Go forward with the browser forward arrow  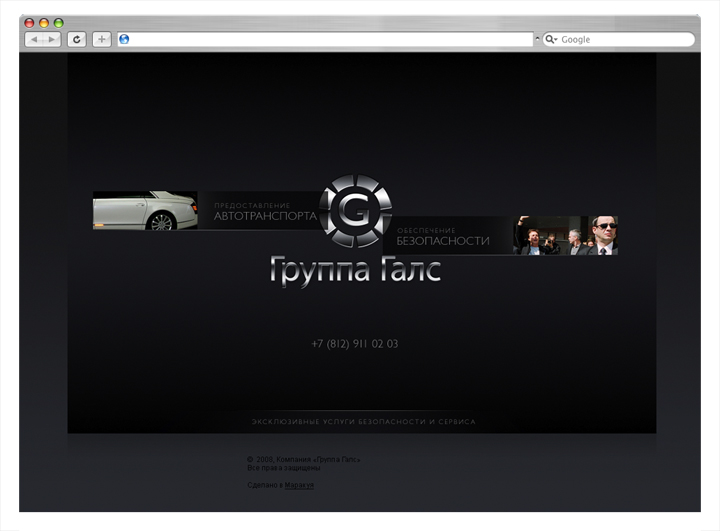(x=52, y=40)
